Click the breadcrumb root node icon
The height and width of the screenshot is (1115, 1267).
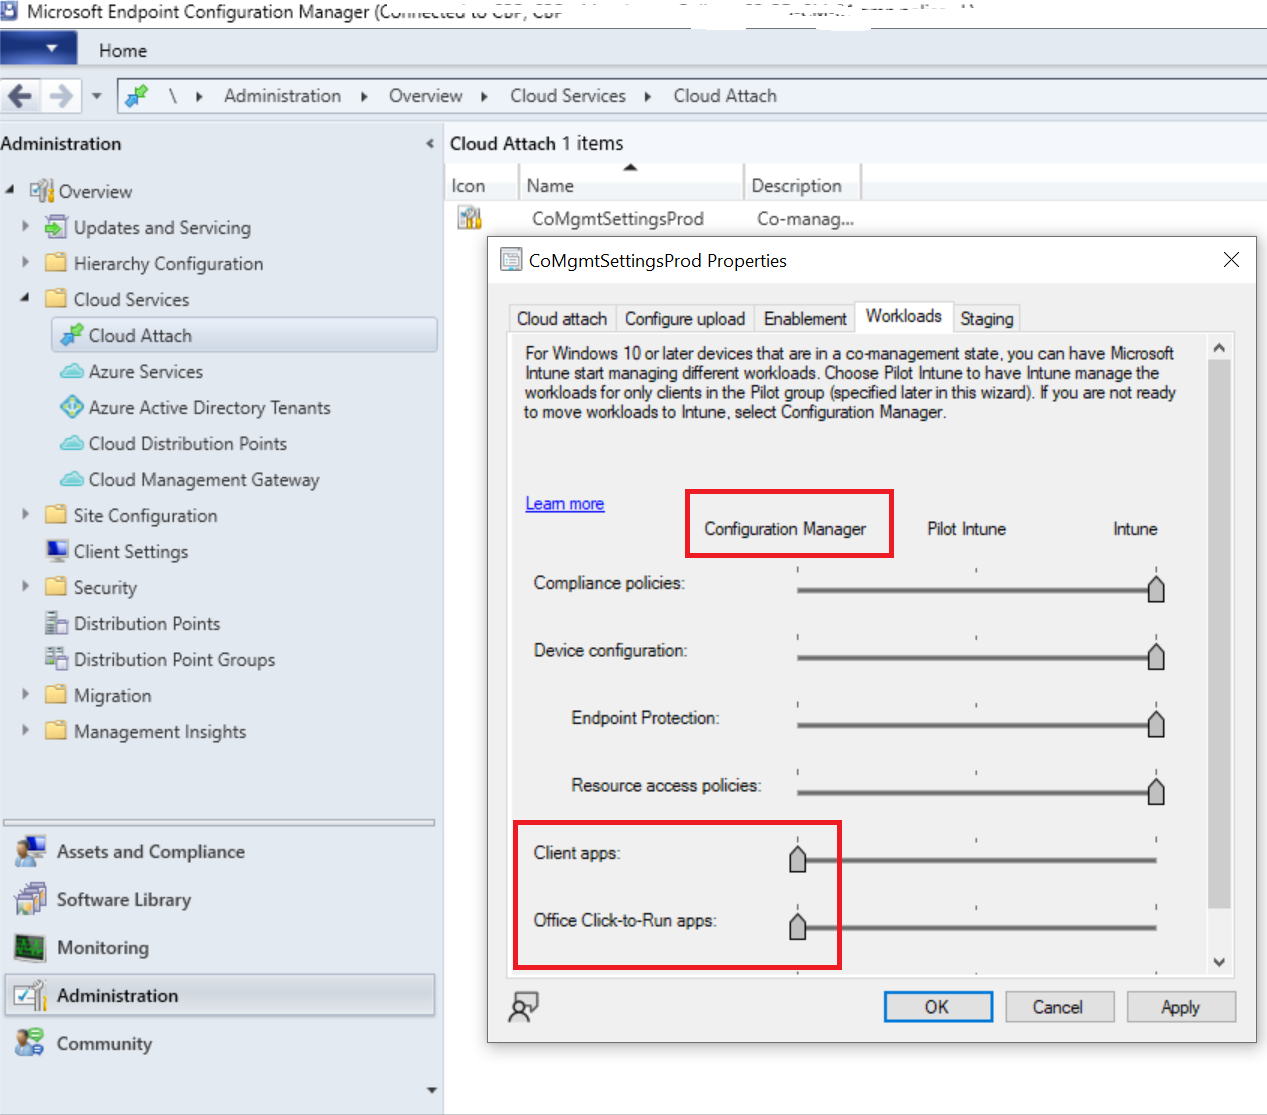coord(136,96)
